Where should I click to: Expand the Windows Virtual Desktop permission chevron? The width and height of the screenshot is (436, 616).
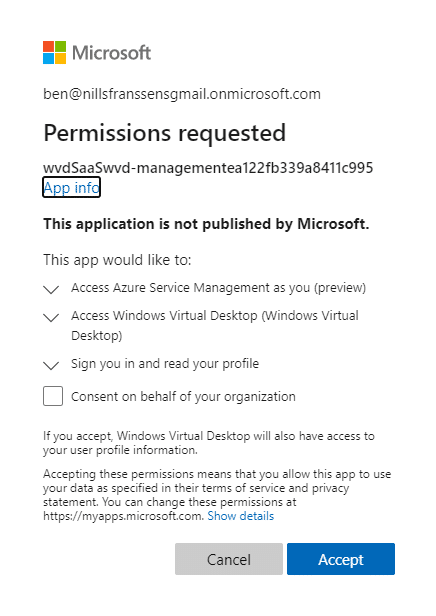click(51, 317)
